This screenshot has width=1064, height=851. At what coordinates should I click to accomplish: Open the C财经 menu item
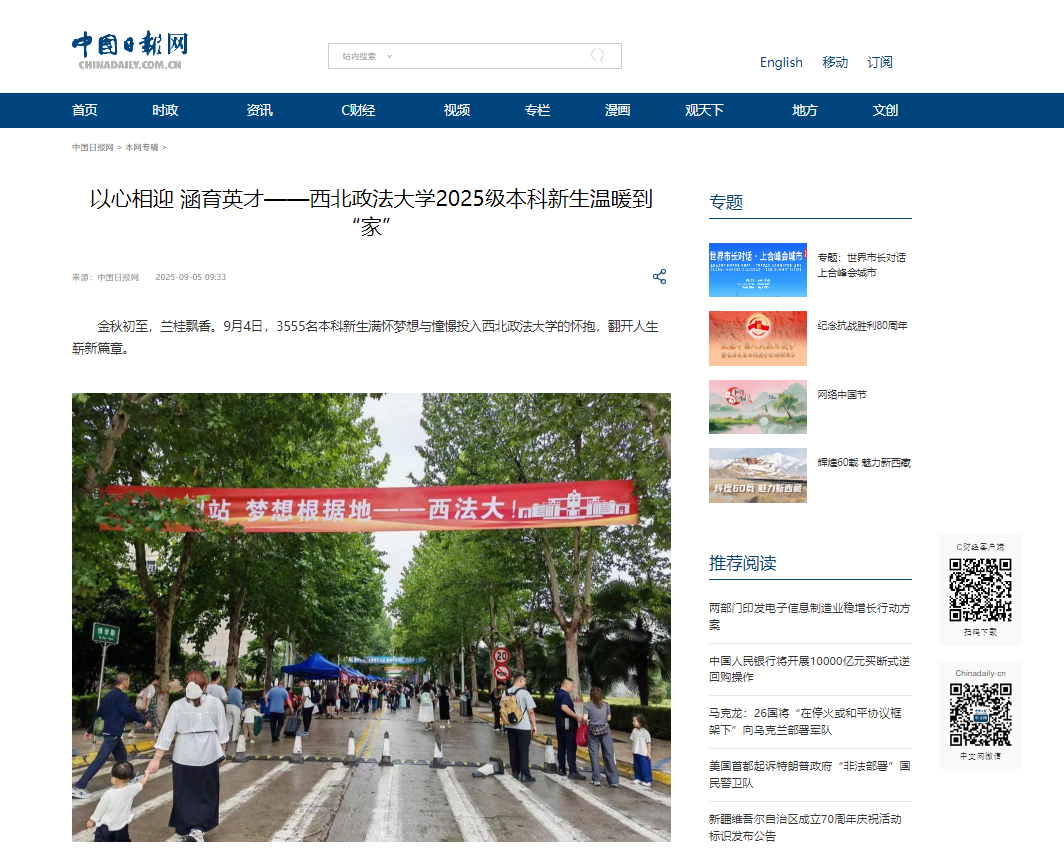(x=358, y=110)
